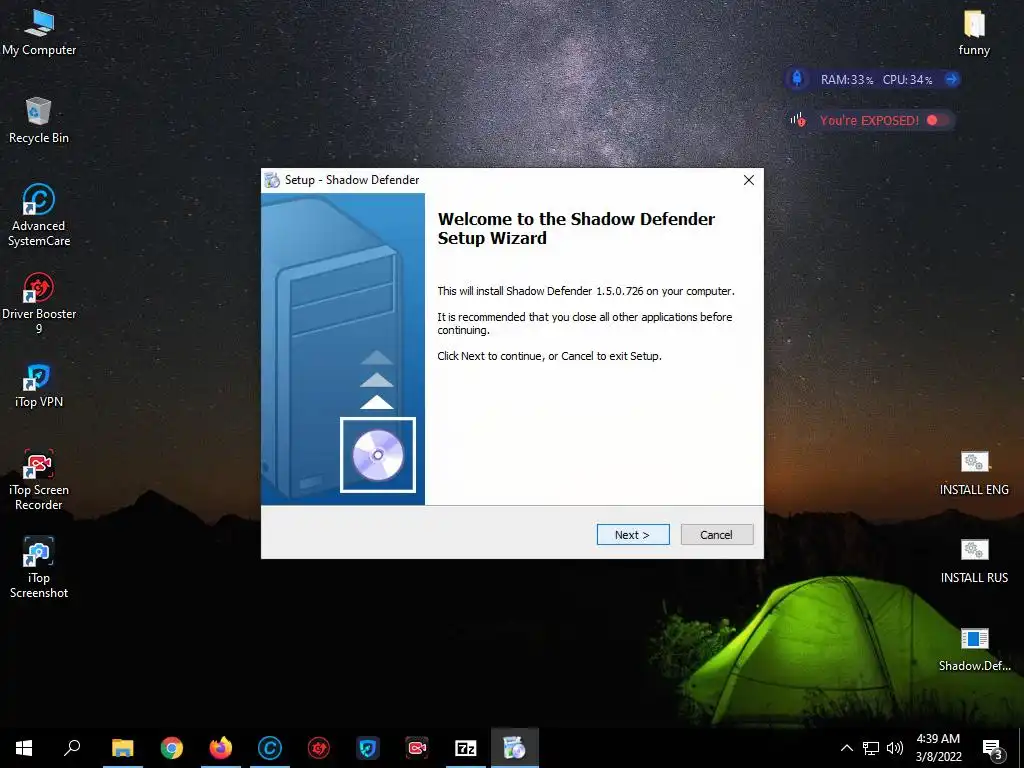Click the rocket icon in the RAM/CPU widget
This screenshot has width=1024, height=768.
797,79
